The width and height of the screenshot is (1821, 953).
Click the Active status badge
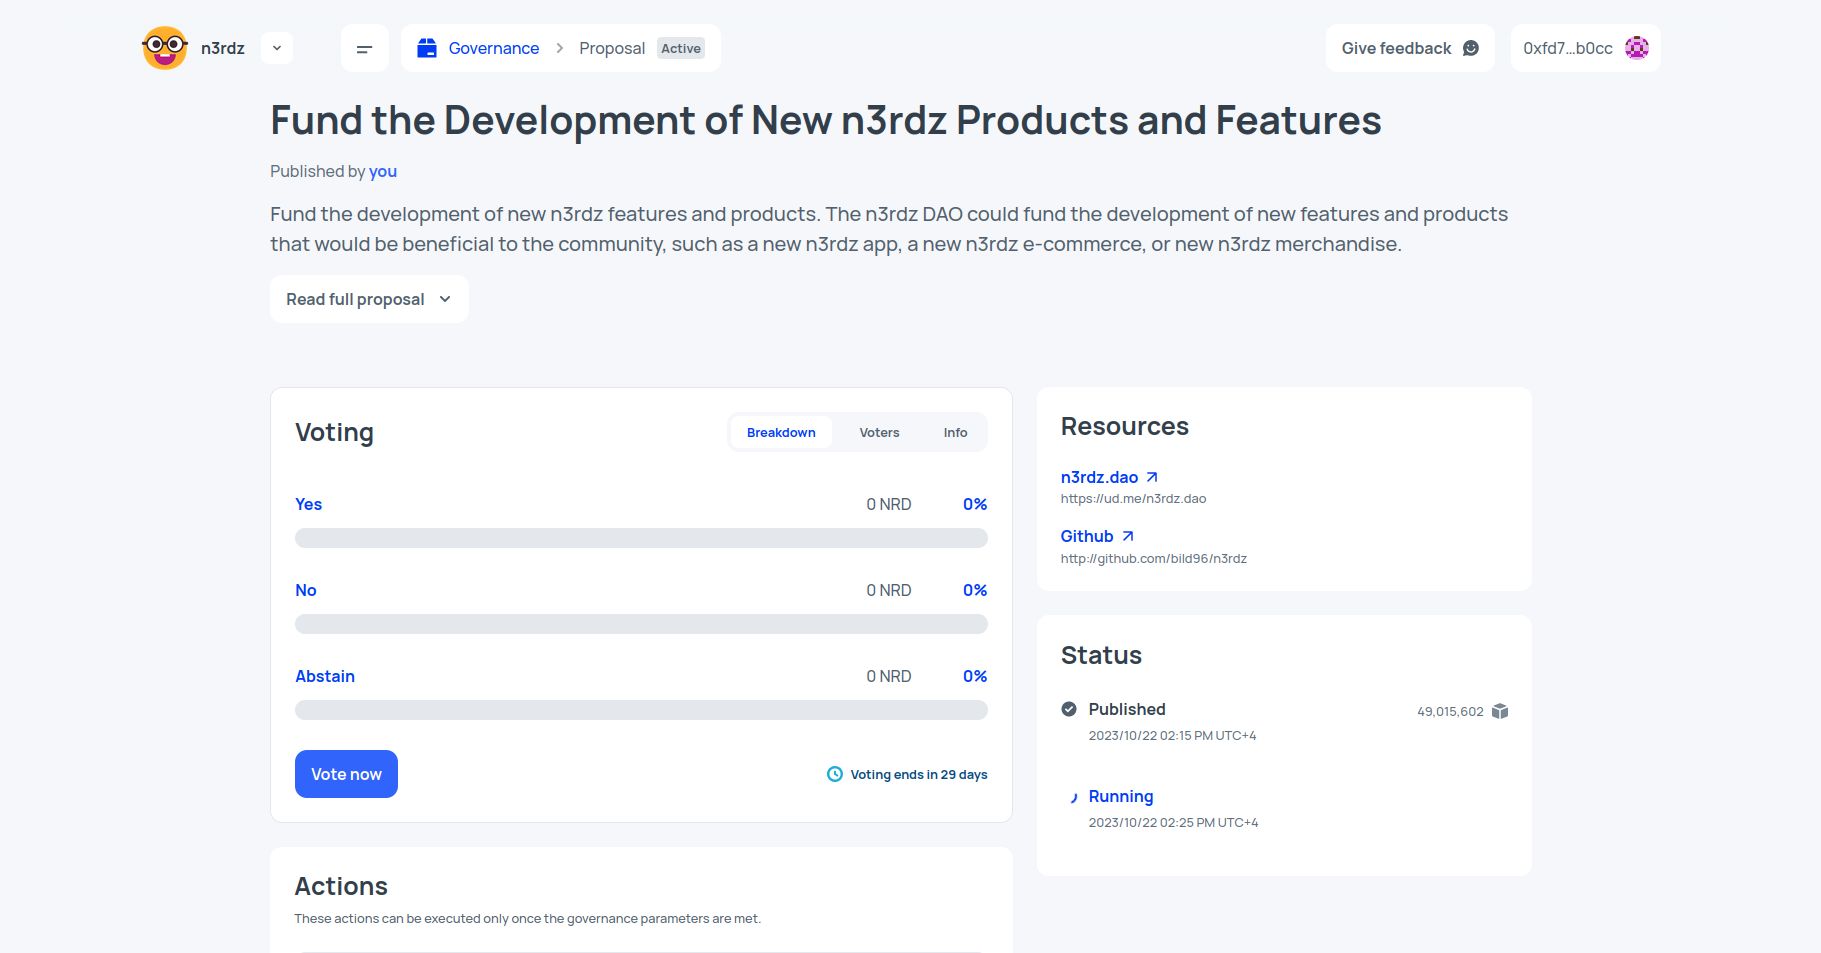[681, 48]
